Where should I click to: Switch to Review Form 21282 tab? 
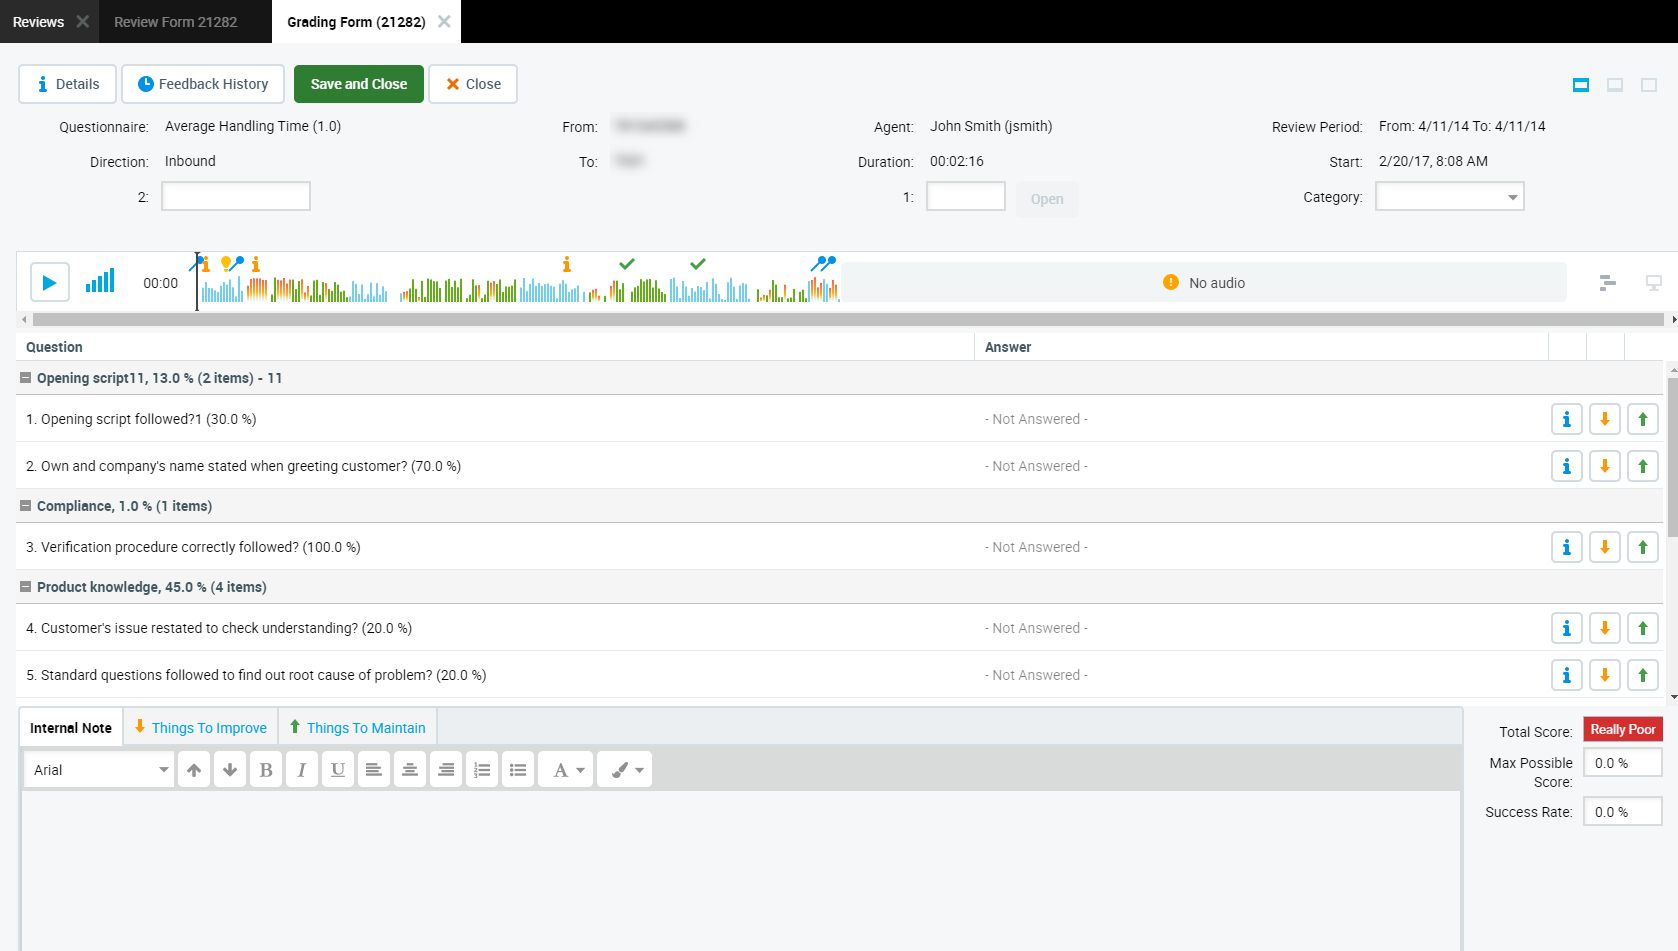176,22
